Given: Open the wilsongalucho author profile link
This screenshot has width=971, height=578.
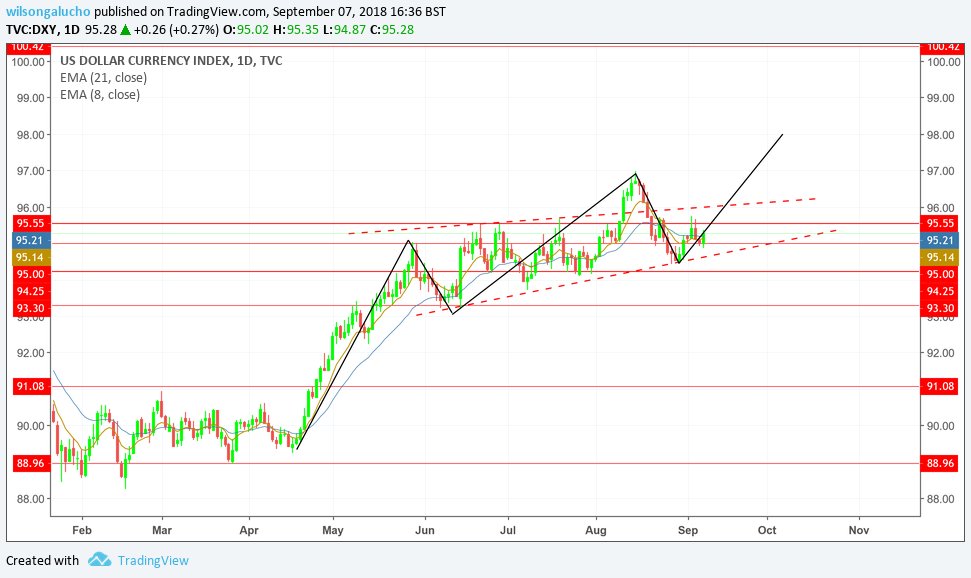Looking at the screenshot, I should [48, 12].
